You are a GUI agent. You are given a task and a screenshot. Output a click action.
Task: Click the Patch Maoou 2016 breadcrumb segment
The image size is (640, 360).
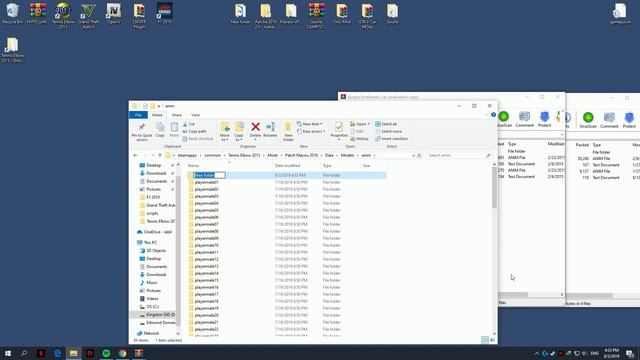pyautogui.click(x=301, y=156)
